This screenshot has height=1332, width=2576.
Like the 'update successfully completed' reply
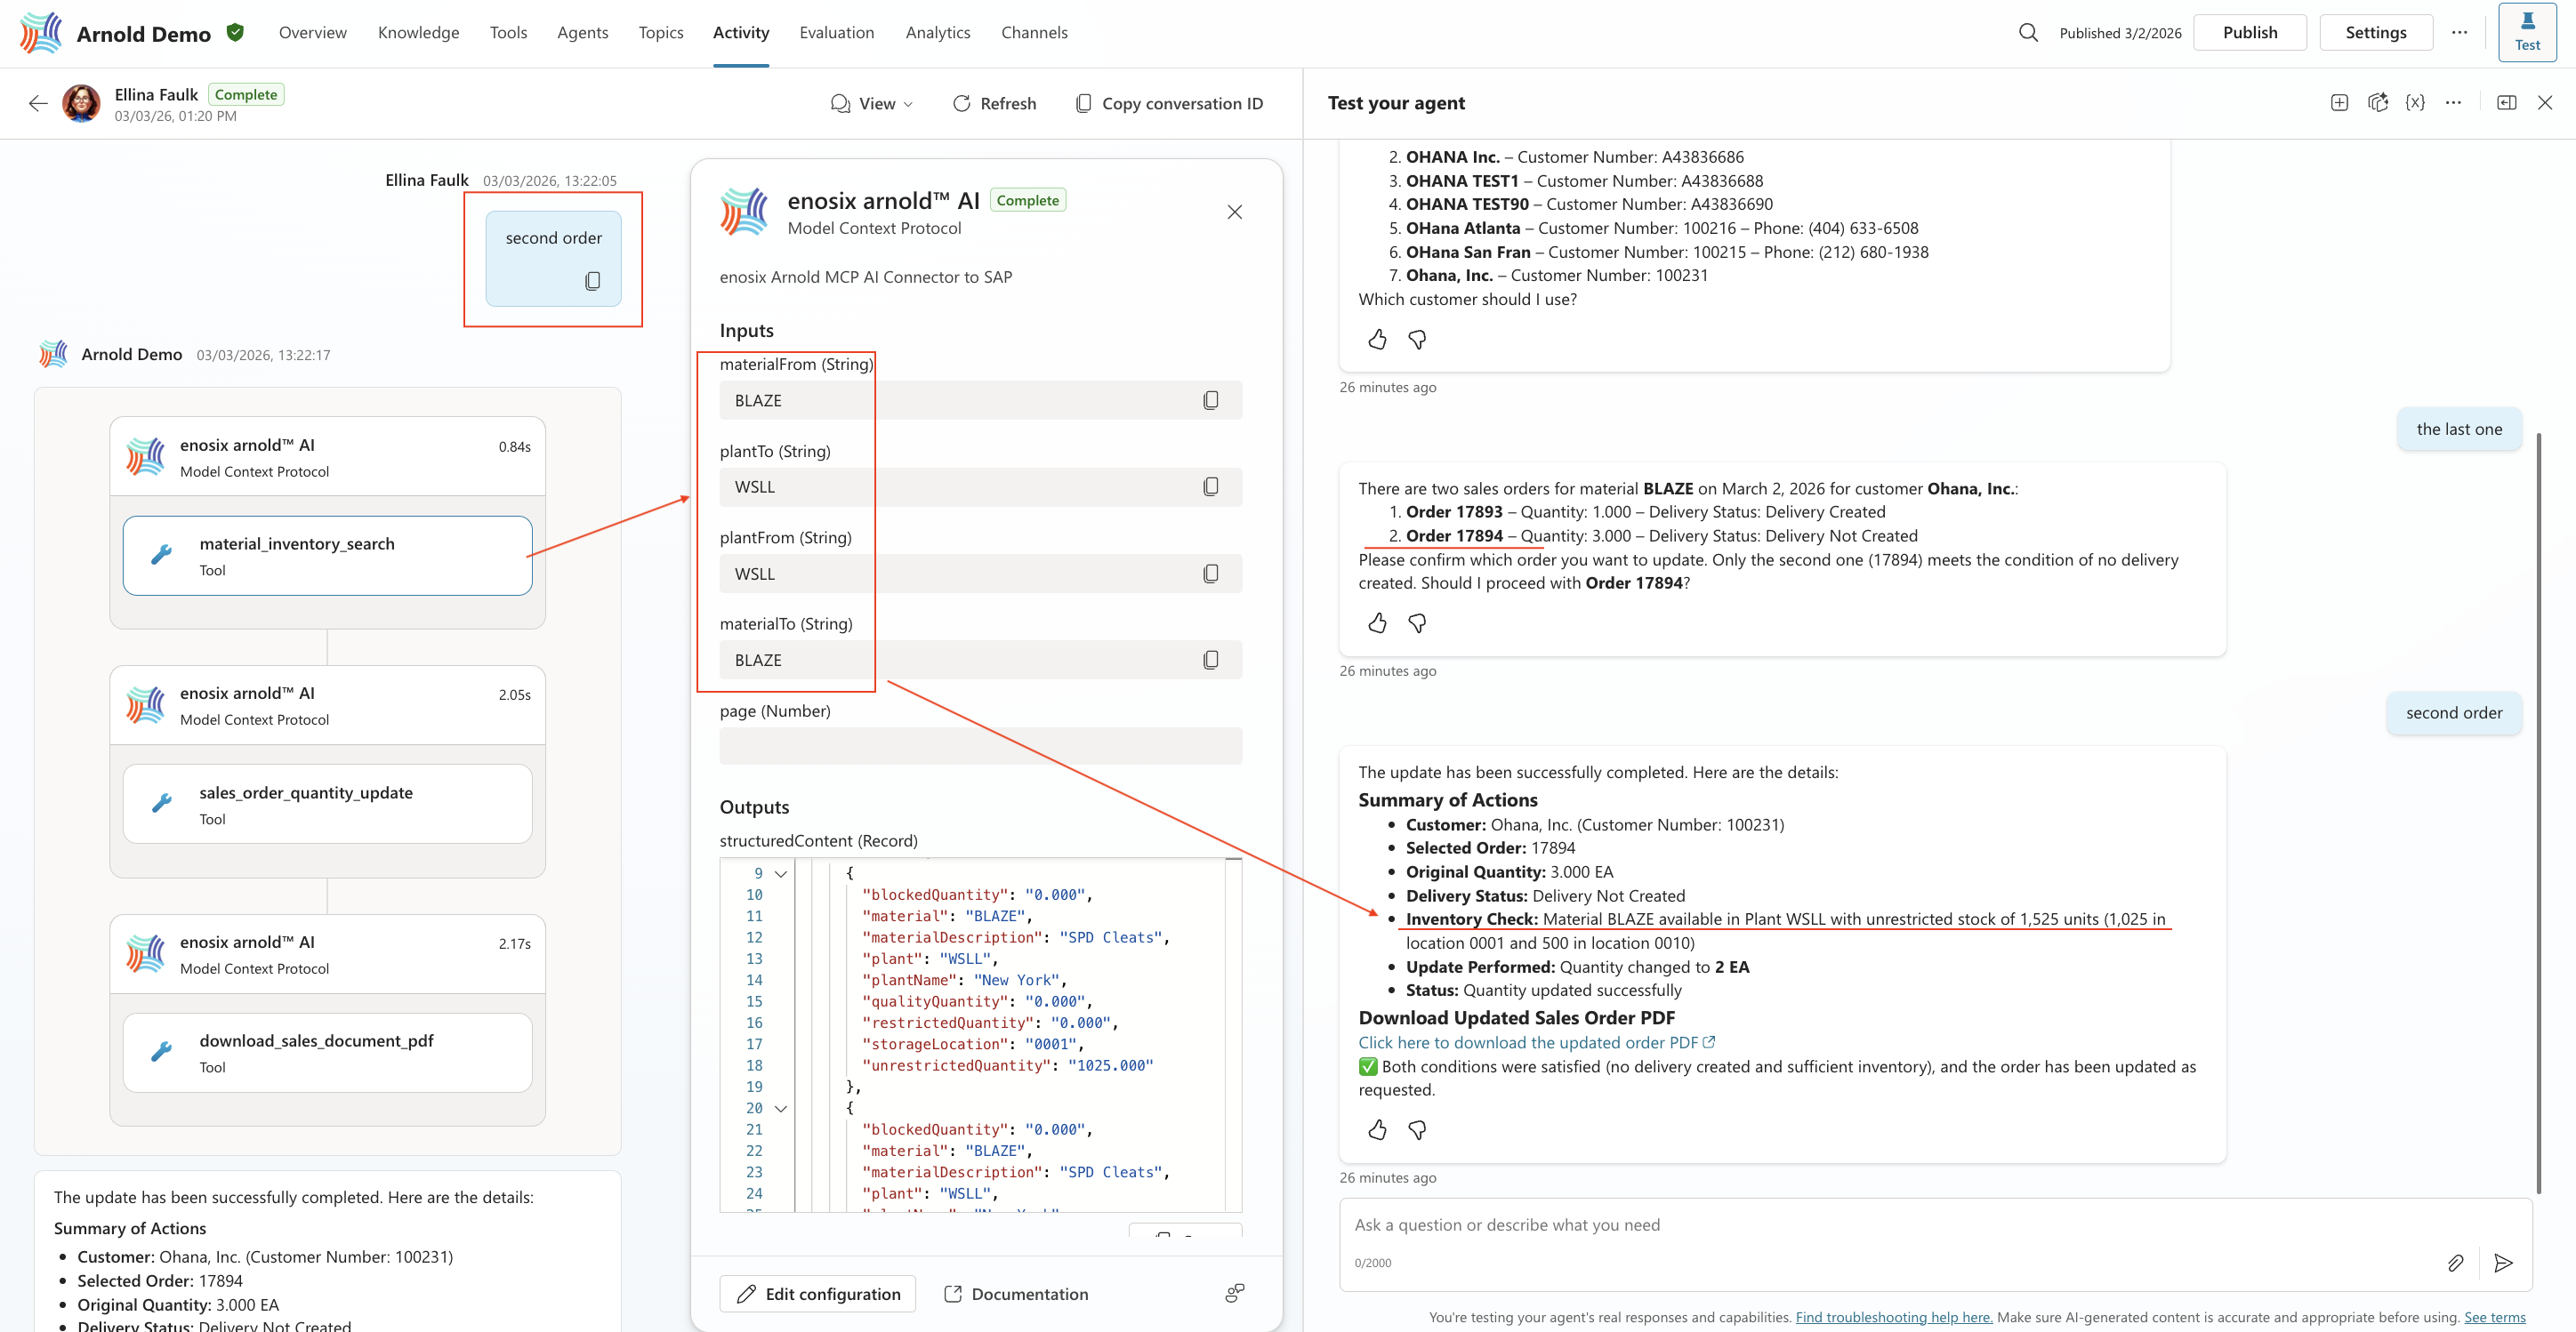[1377, 1130]
